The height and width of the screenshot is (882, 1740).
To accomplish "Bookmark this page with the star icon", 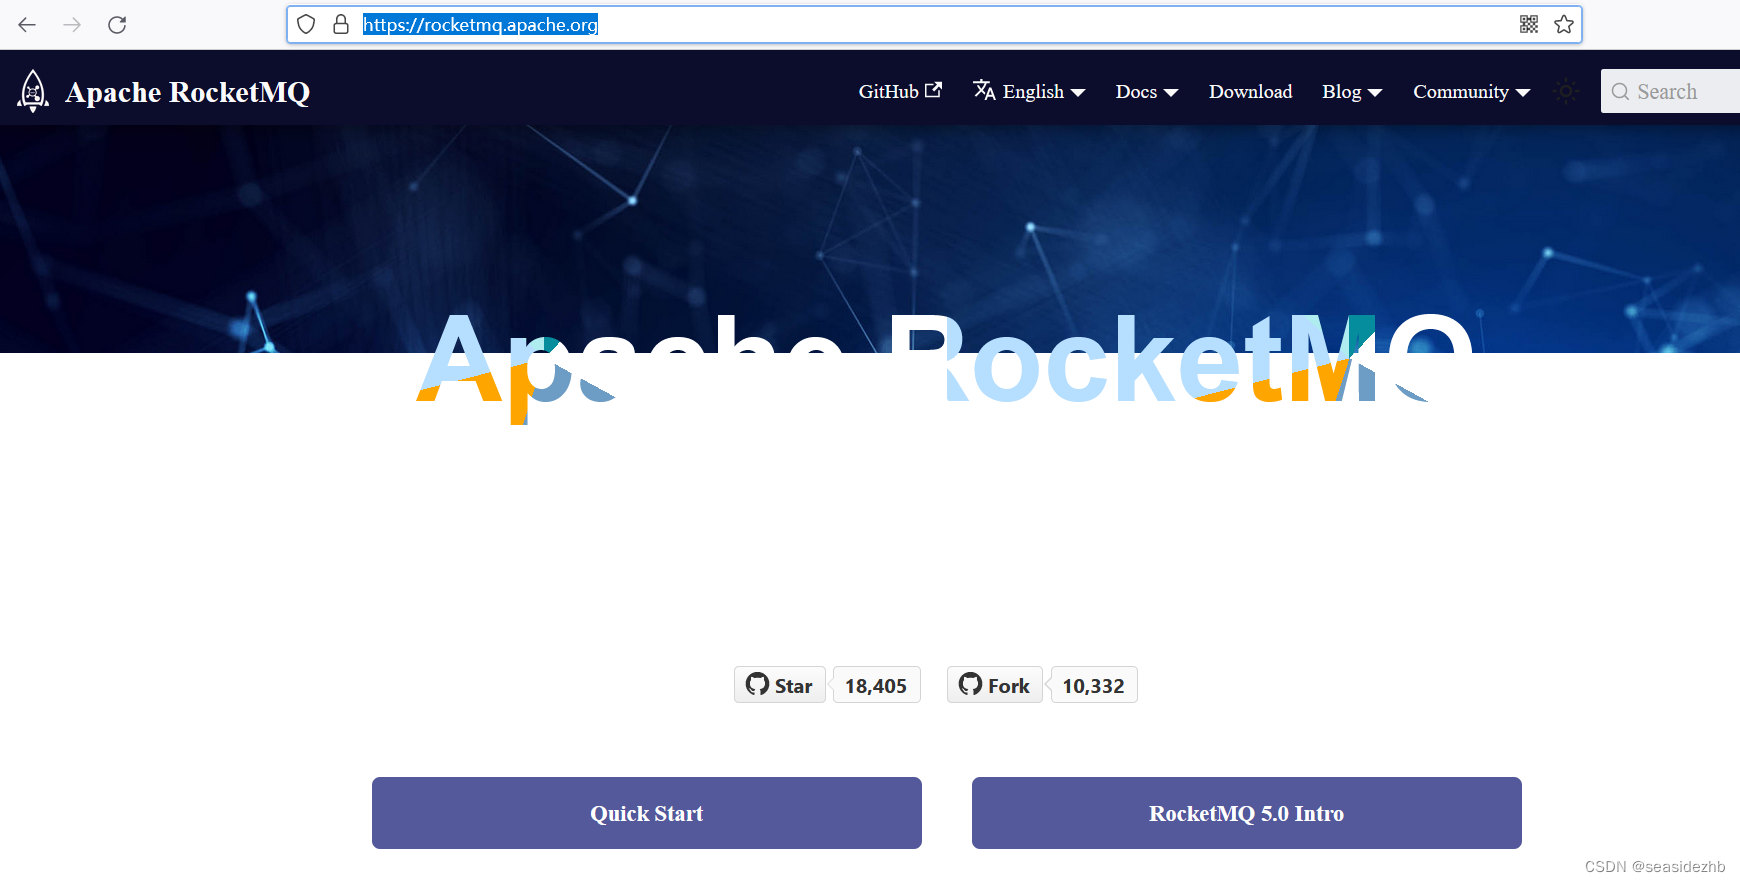I will (1564, 25).
